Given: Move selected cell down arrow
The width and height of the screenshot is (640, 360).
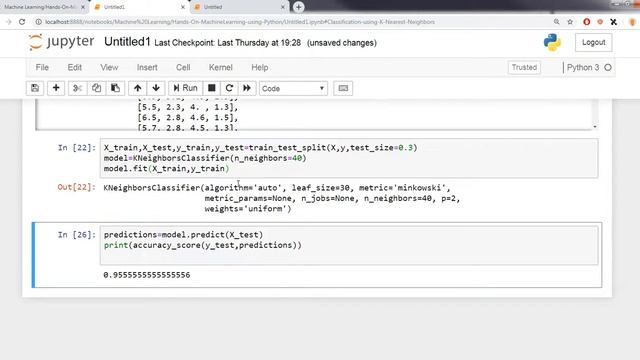Looking at the screenshot, I should (x=156, y=88).
